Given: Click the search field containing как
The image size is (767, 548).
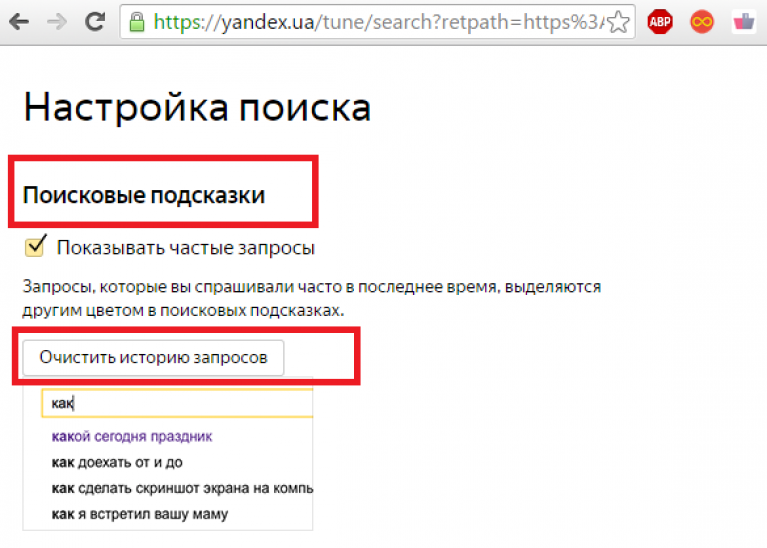Looking at the screenshot, I should 177,403.
